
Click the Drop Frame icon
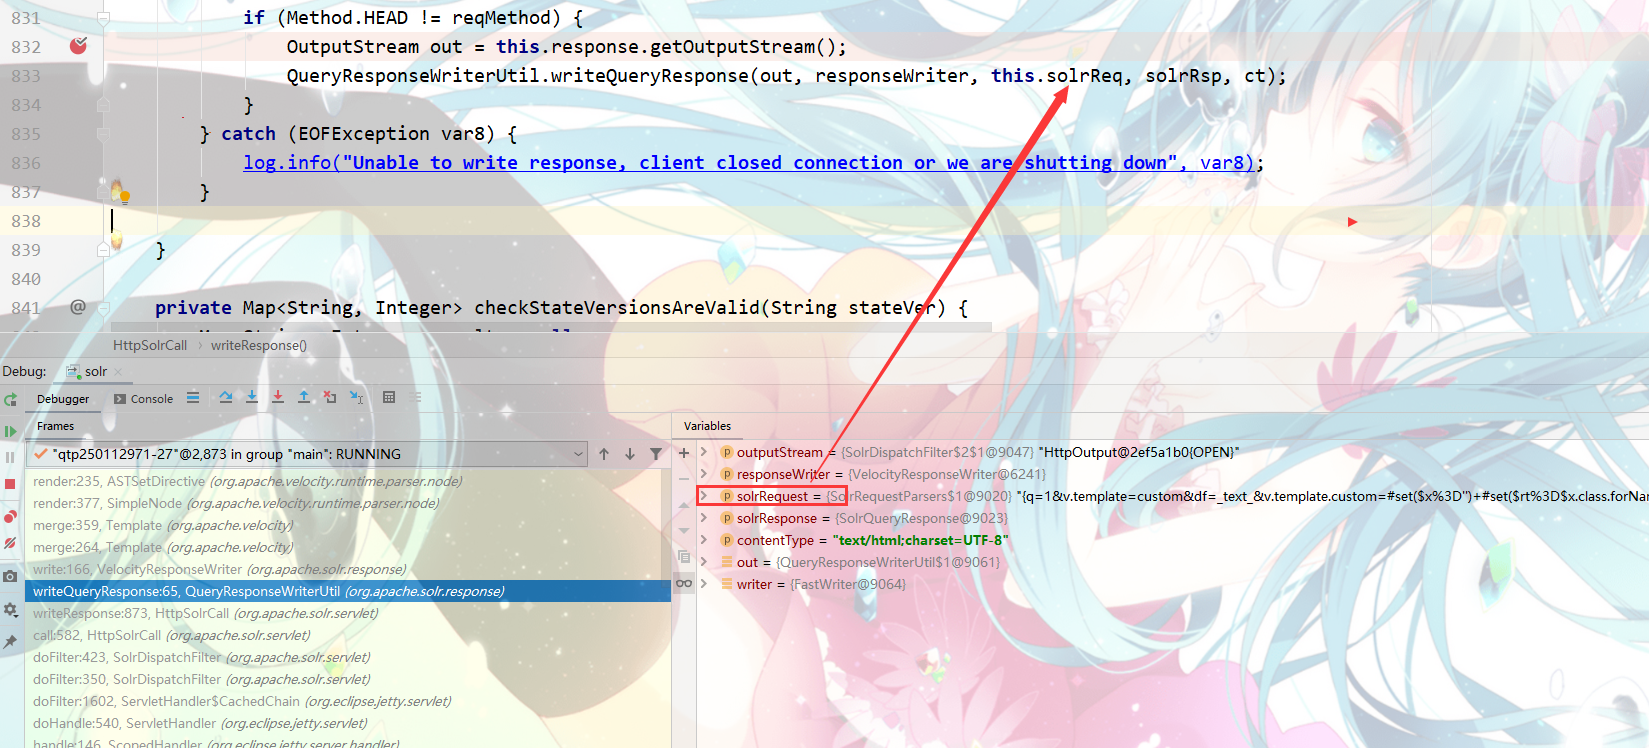330,397
